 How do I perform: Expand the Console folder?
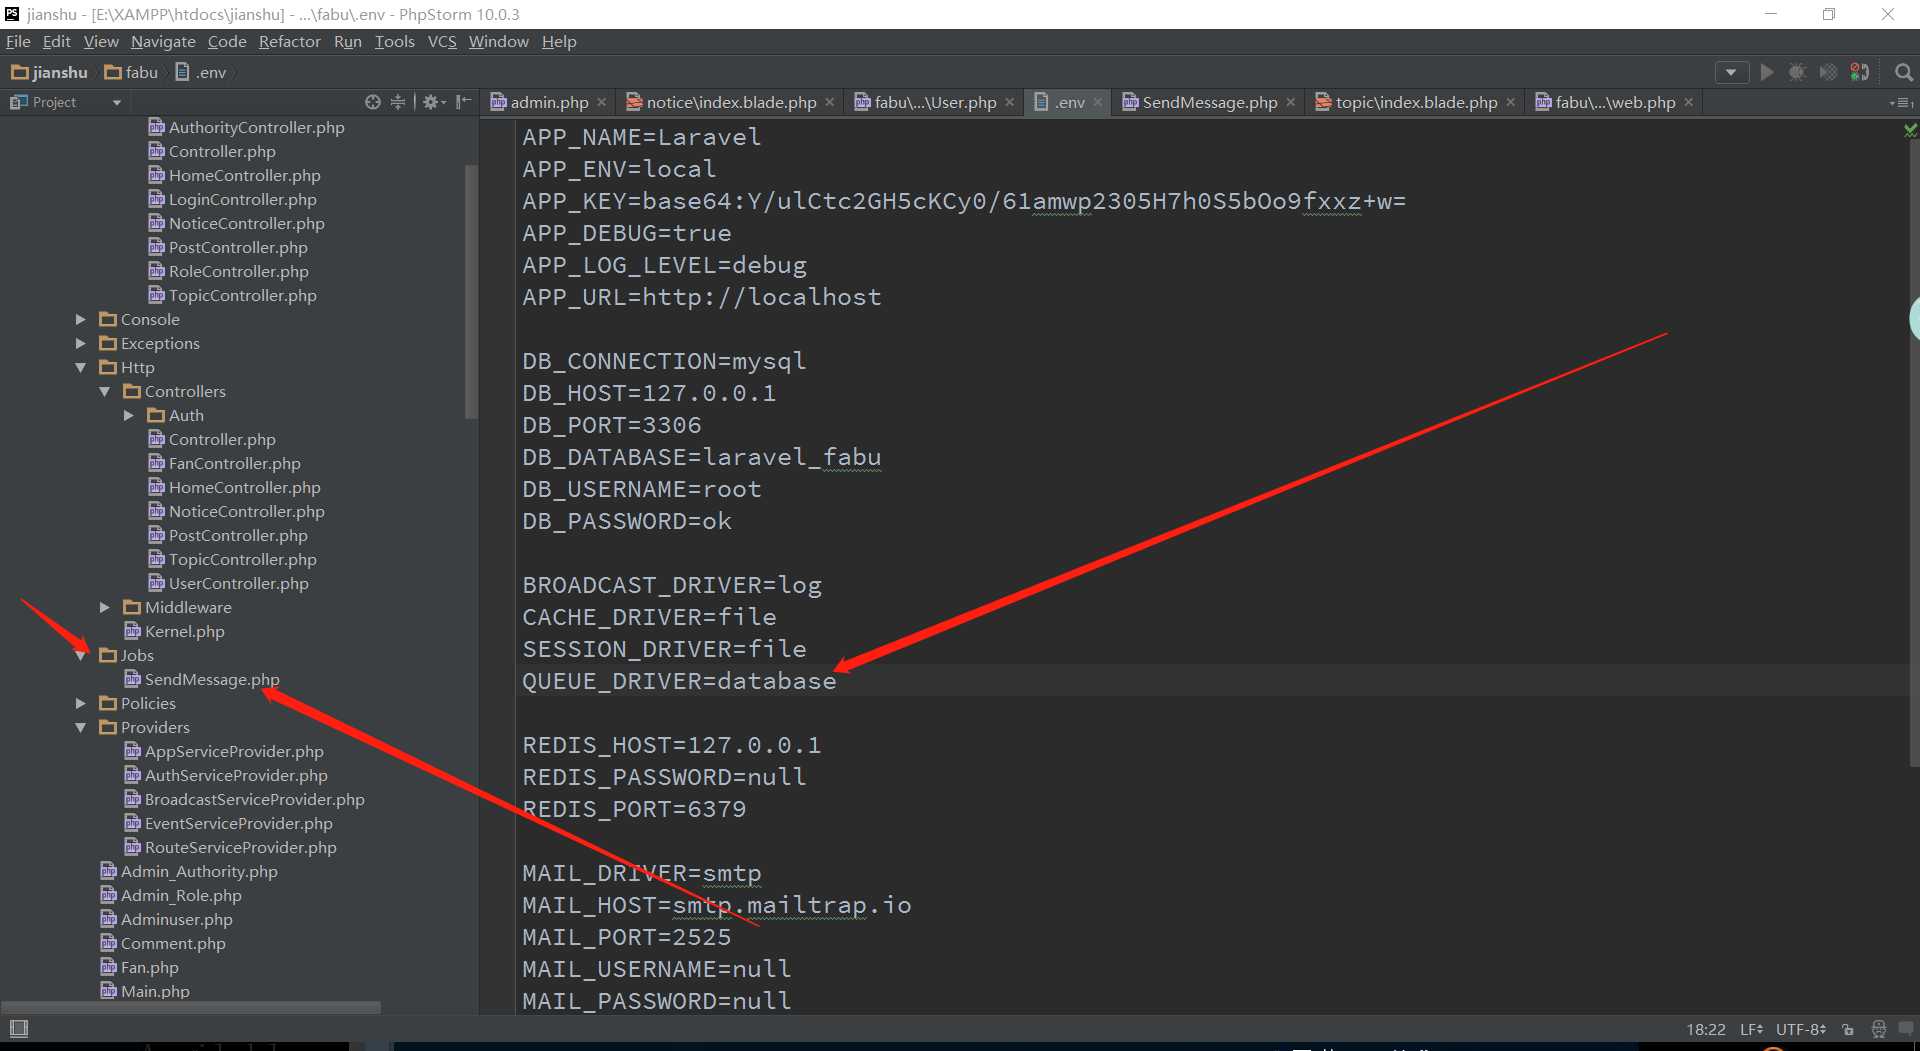81,319
